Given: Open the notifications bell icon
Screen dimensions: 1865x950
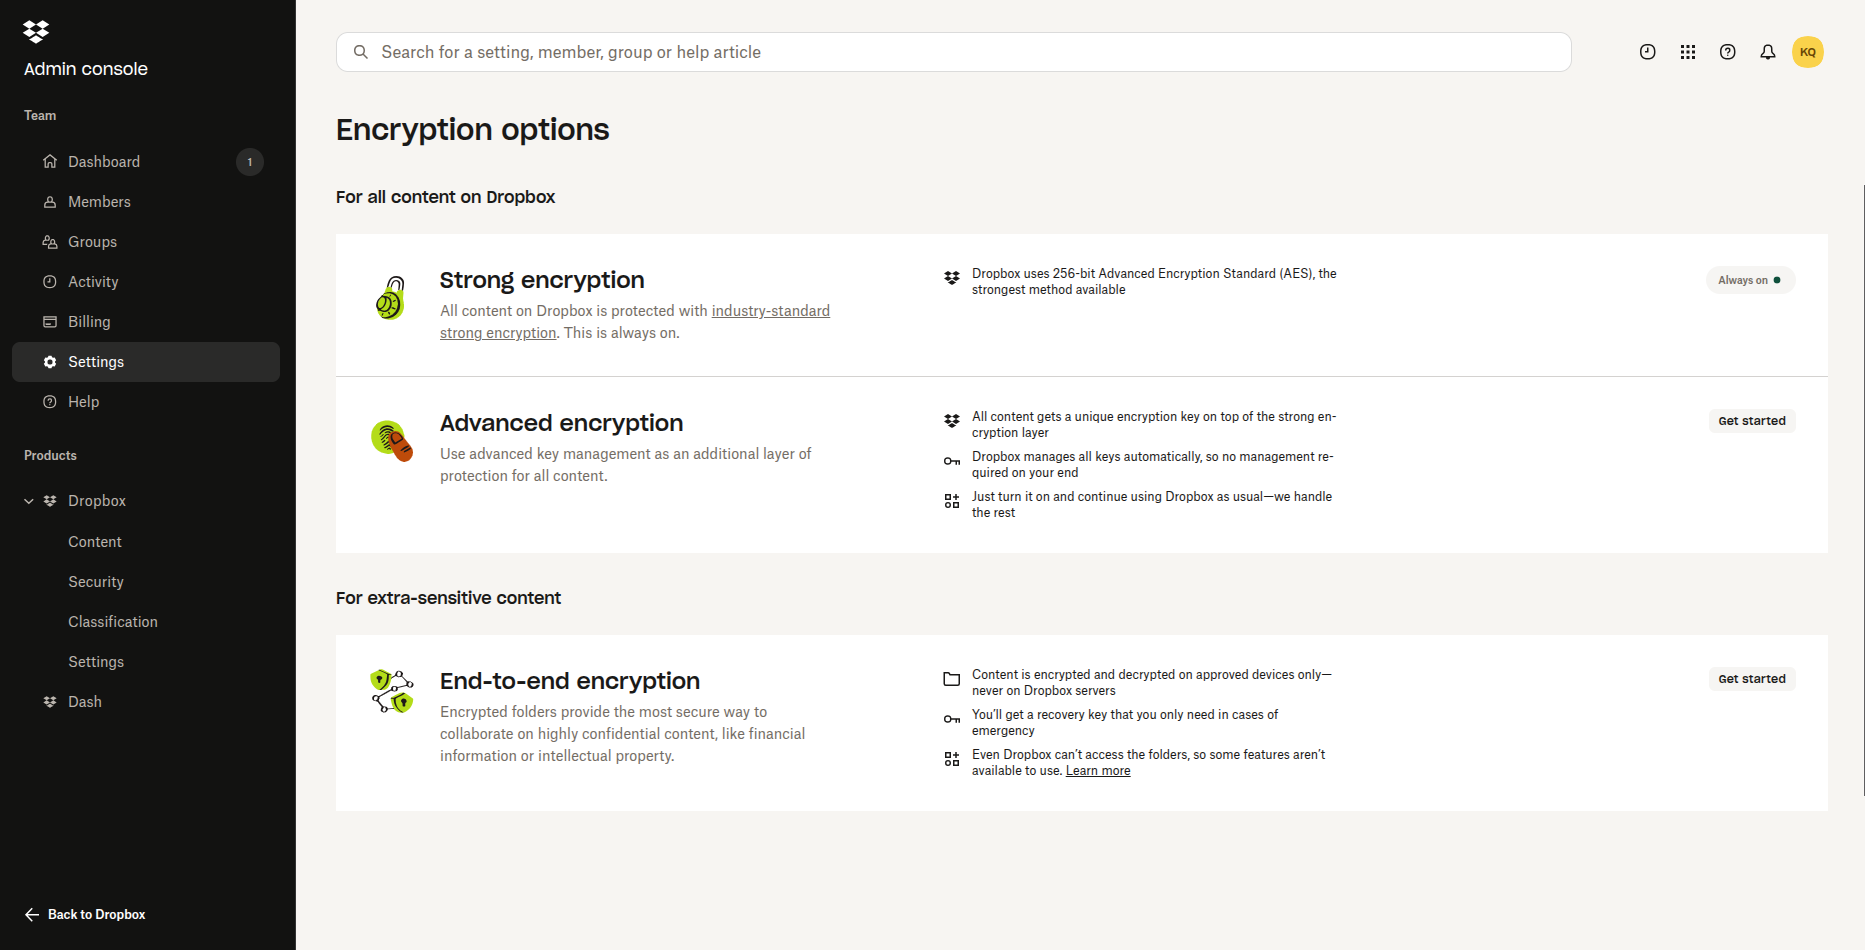Looking at the screenshot, I should 1767,51.
